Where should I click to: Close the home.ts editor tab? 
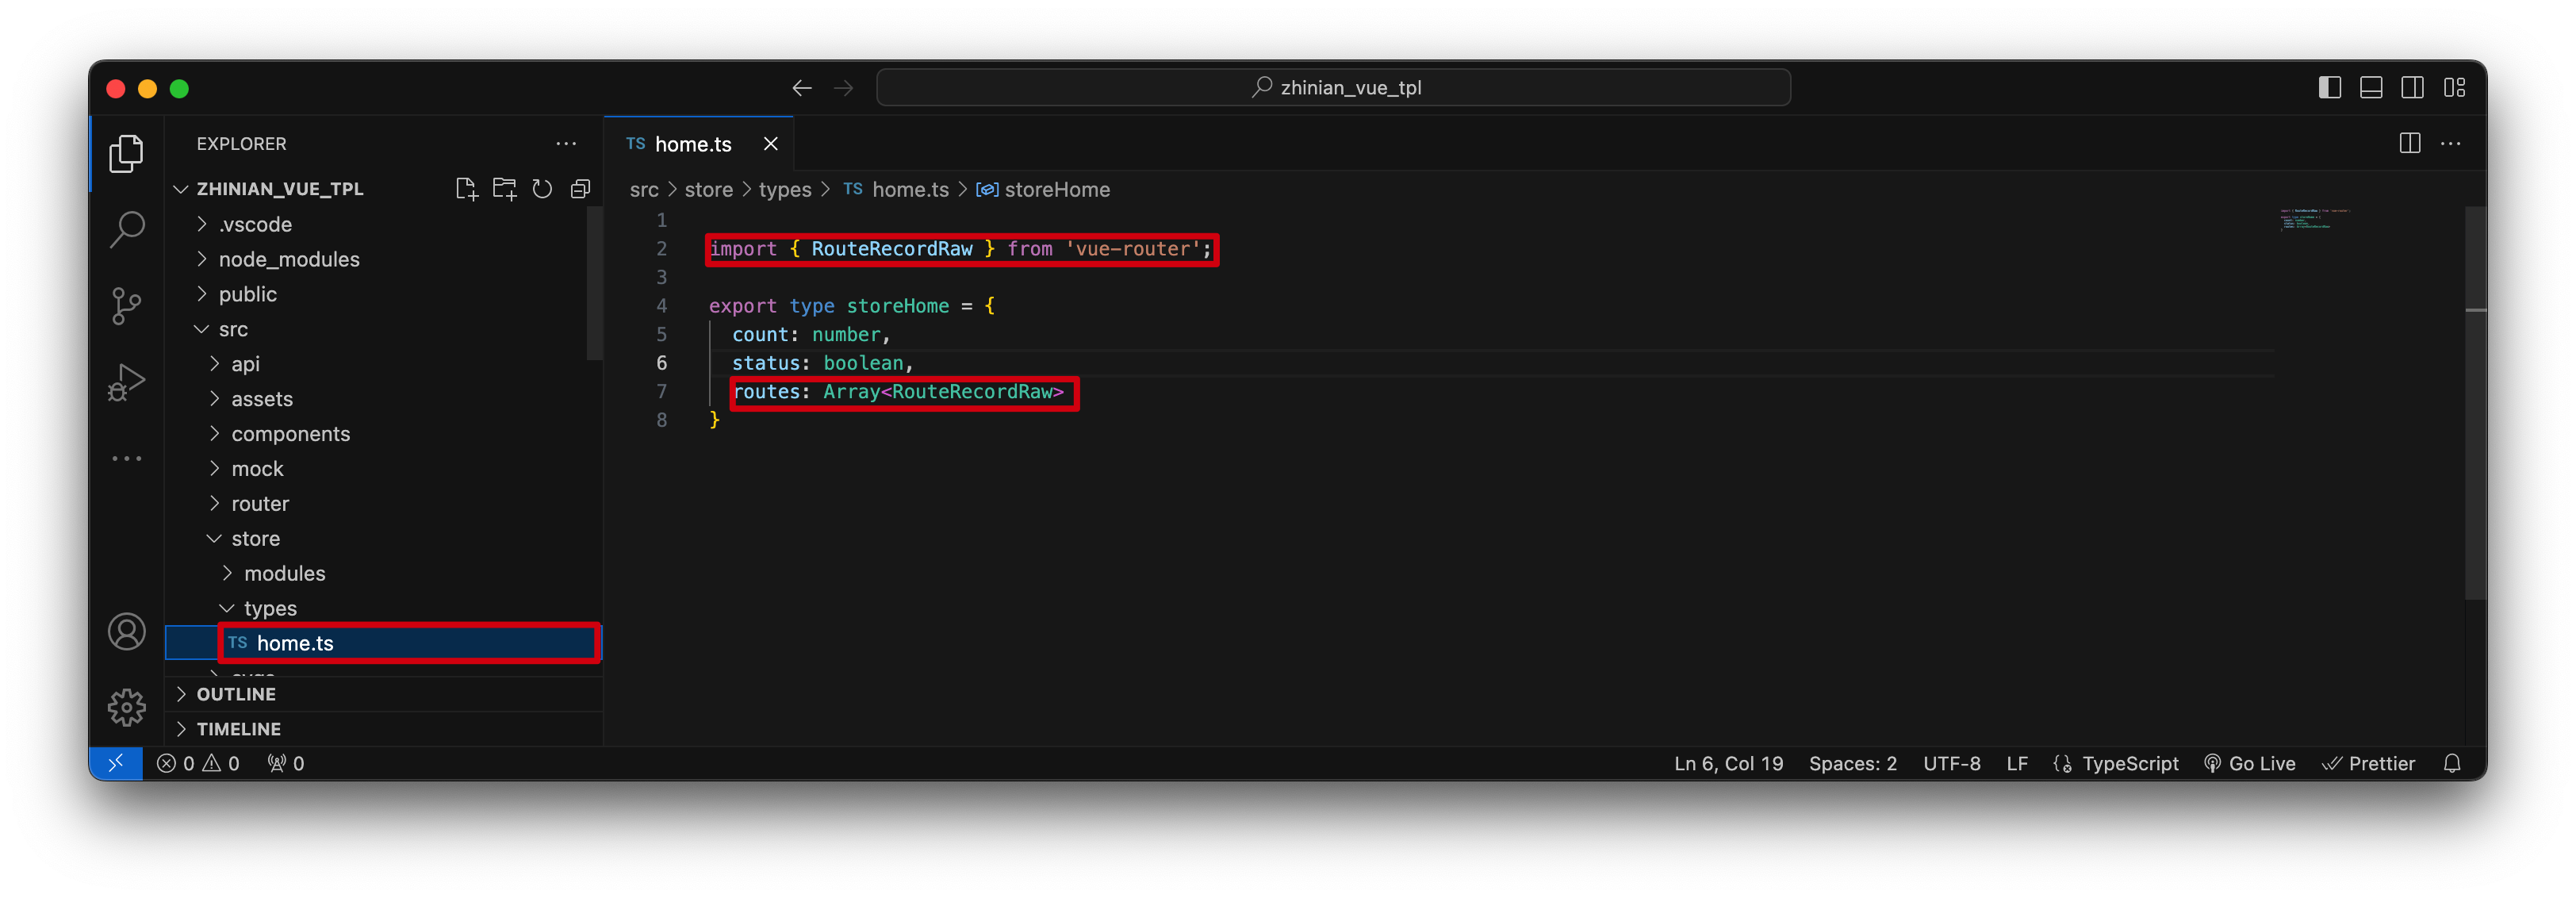click(770, 144)
